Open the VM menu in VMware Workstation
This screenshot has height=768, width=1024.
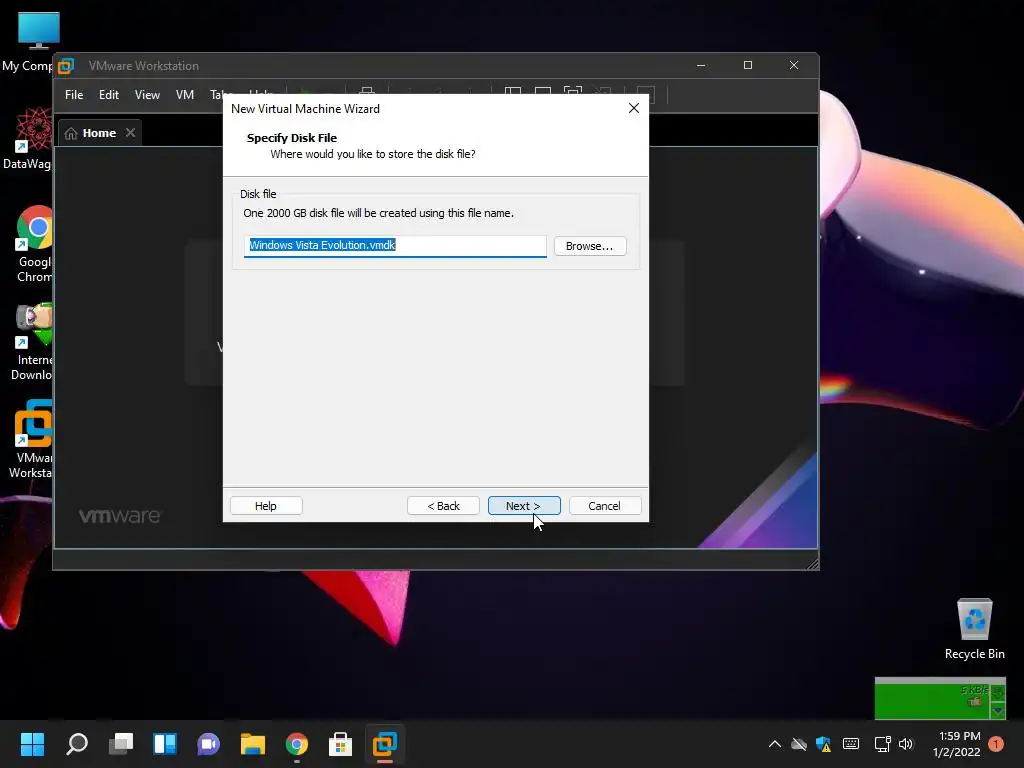point(185,95)
